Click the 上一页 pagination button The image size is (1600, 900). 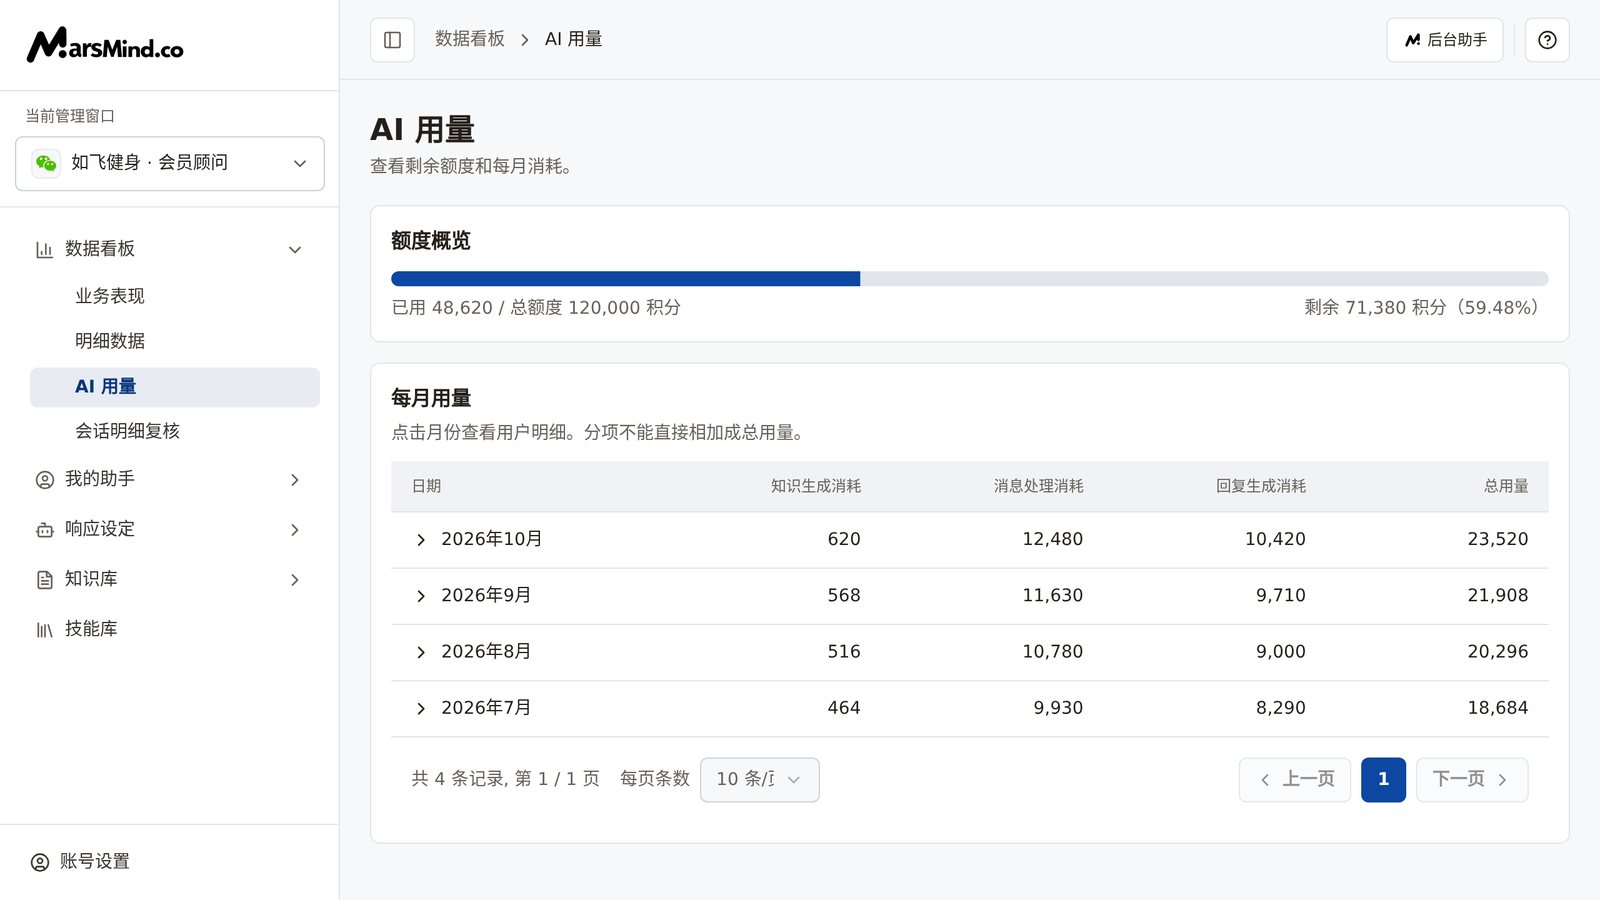pyautogui.click(x=1295, y=780)
